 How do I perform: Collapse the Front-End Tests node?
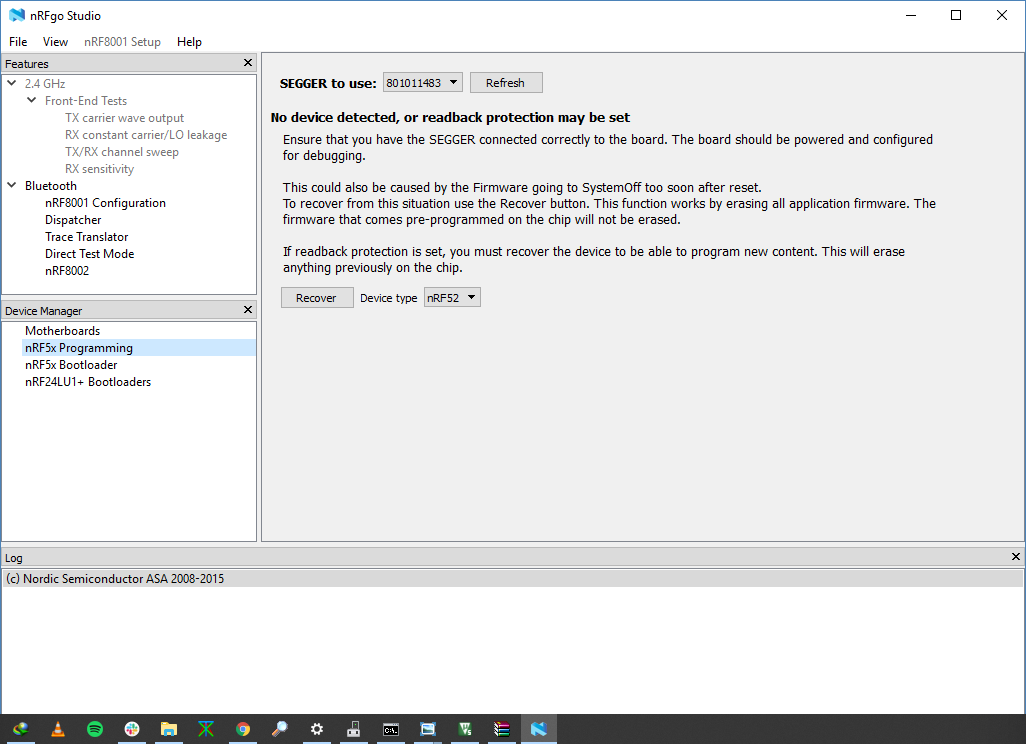coord(32,101)
